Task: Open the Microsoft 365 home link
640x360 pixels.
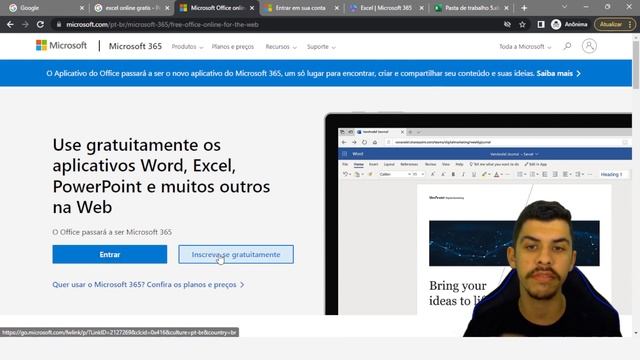Action: (135, 46)
